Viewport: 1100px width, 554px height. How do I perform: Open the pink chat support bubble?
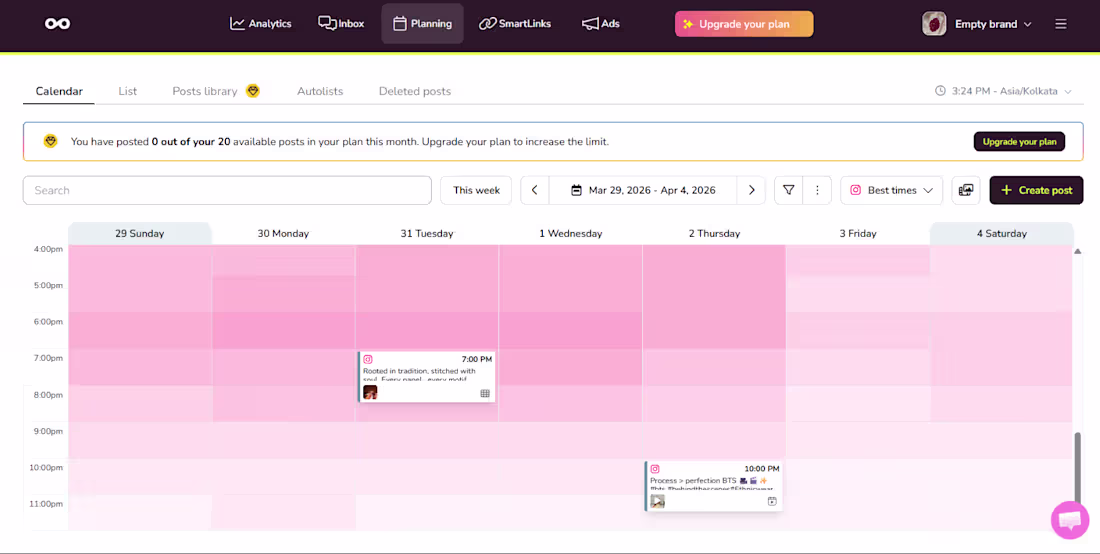coord(1070,520)
